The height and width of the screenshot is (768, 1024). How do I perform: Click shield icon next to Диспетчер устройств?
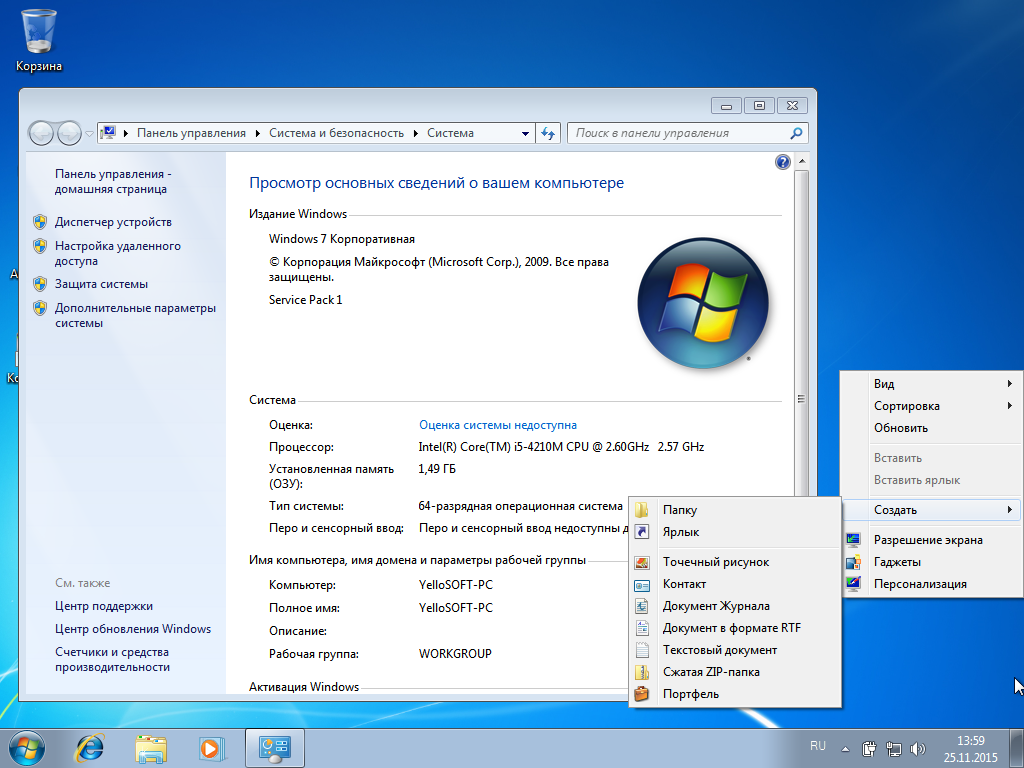click(x=40, y=222)
